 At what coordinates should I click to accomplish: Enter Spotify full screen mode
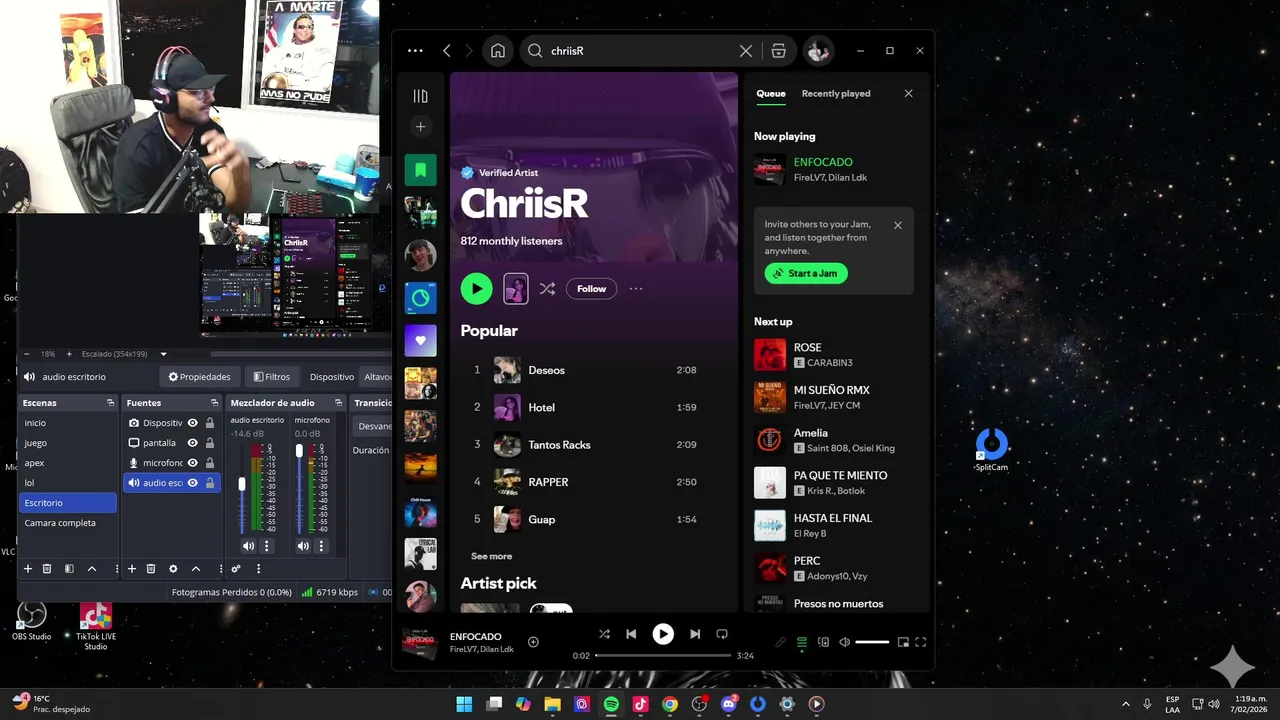tap(921, 642)
